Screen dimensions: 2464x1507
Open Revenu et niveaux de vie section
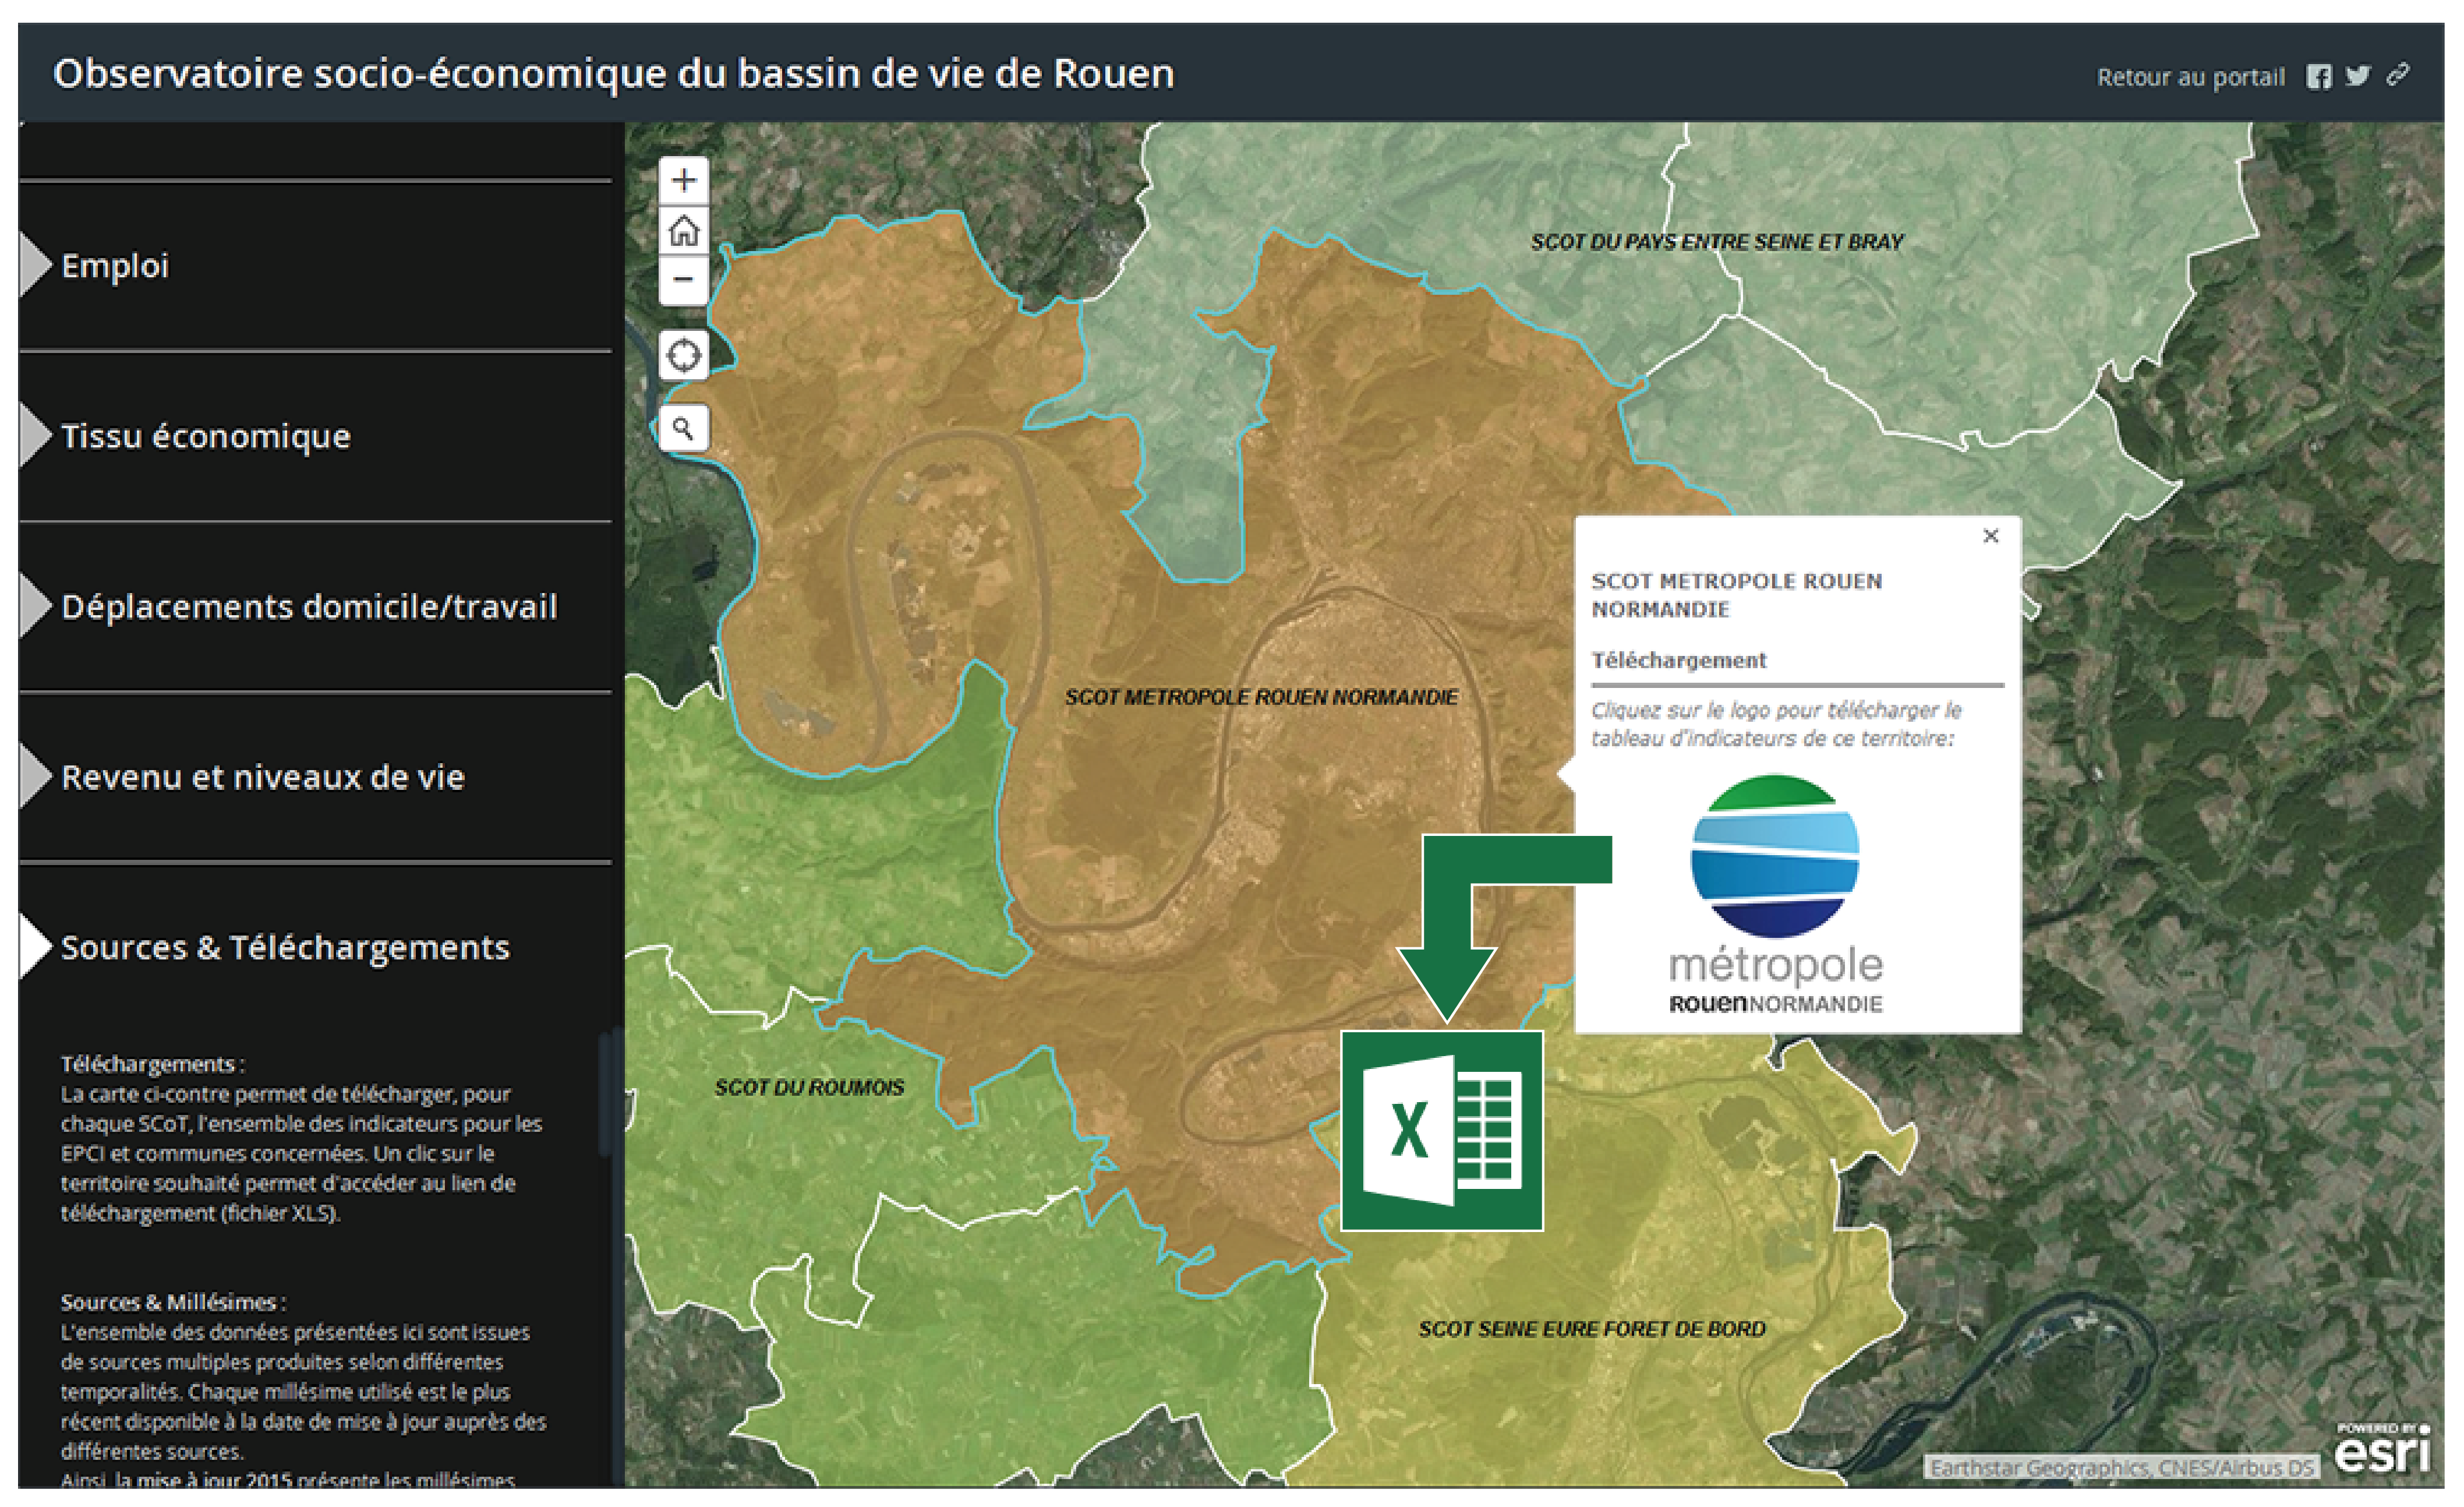tap(315, 777)
